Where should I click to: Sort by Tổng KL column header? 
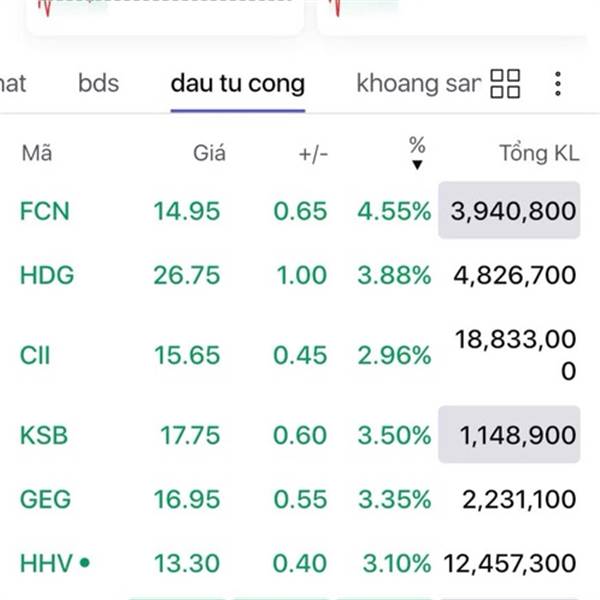point(539,153)
